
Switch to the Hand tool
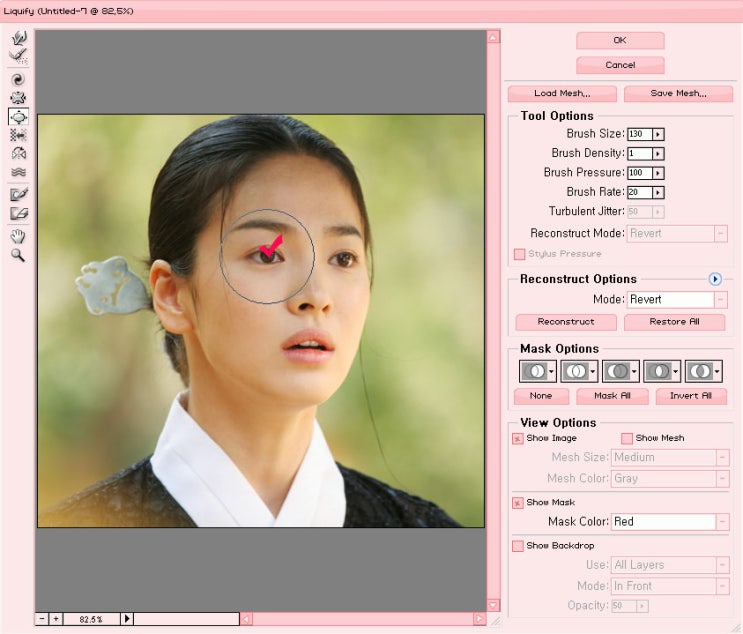pyautogui.click(x=18, y=235)
